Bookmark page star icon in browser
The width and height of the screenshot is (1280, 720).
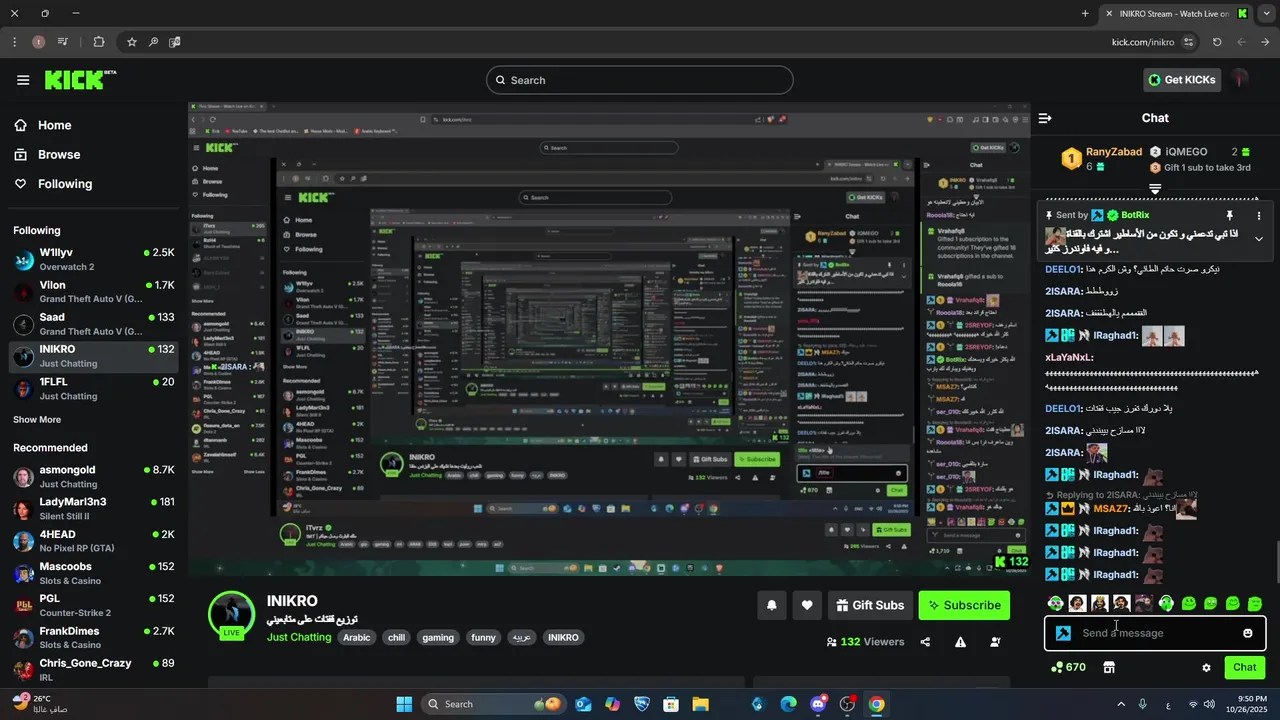coord(131,42)
